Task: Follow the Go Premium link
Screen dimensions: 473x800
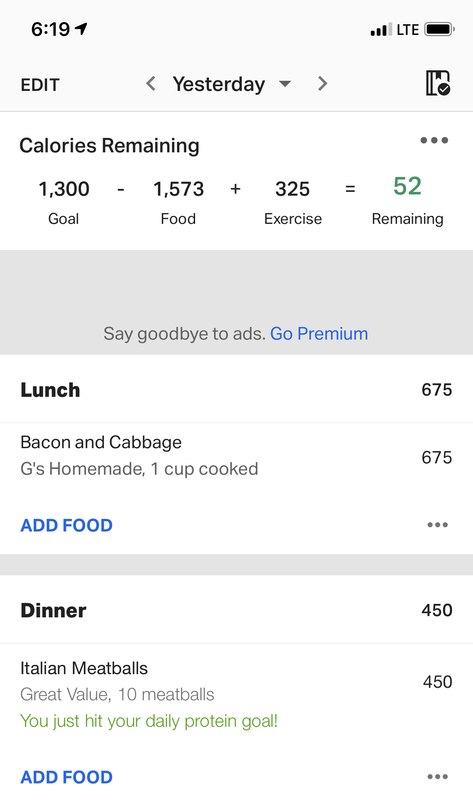Action: point(319,334)
